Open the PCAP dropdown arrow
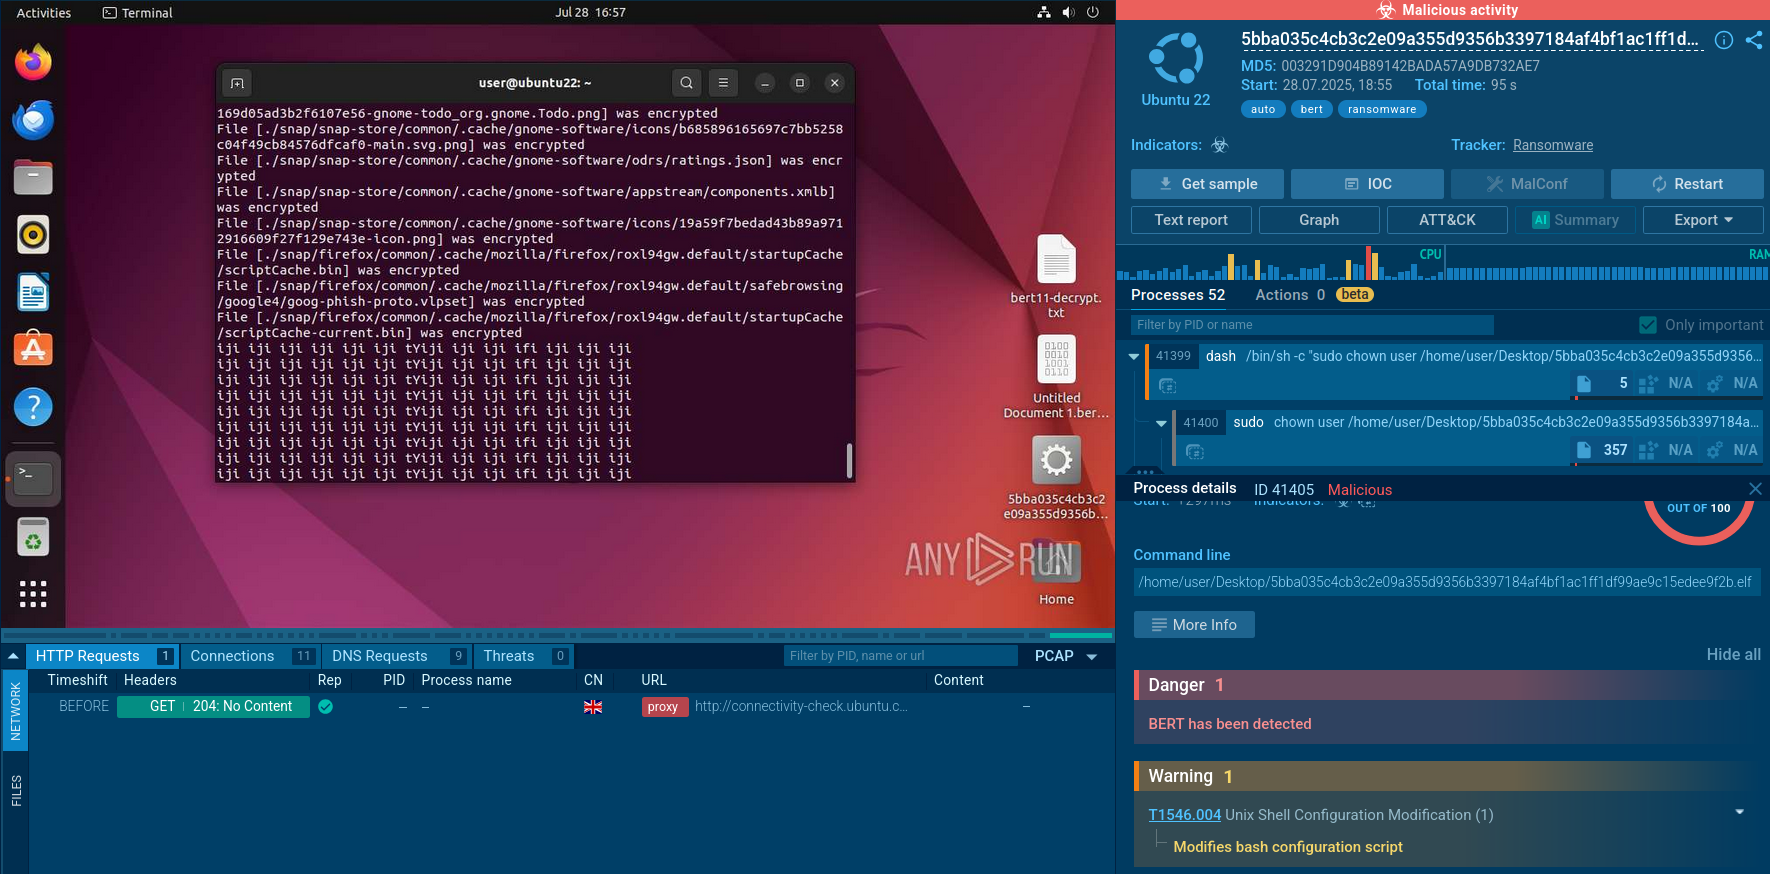1770x874 pixels. point(1092,657)
